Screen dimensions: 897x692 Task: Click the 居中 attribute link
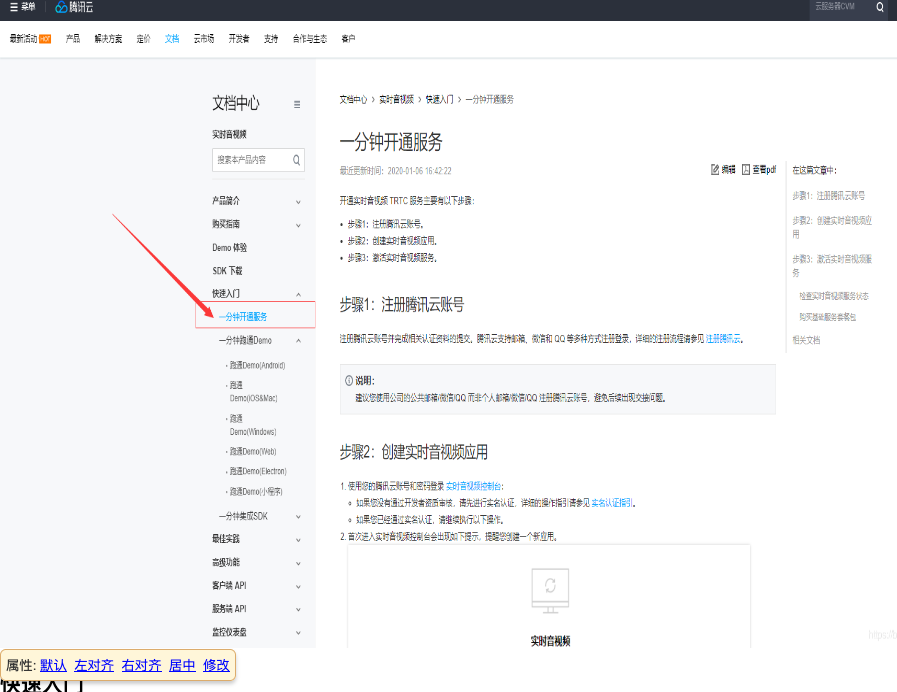tap(182, 665)
